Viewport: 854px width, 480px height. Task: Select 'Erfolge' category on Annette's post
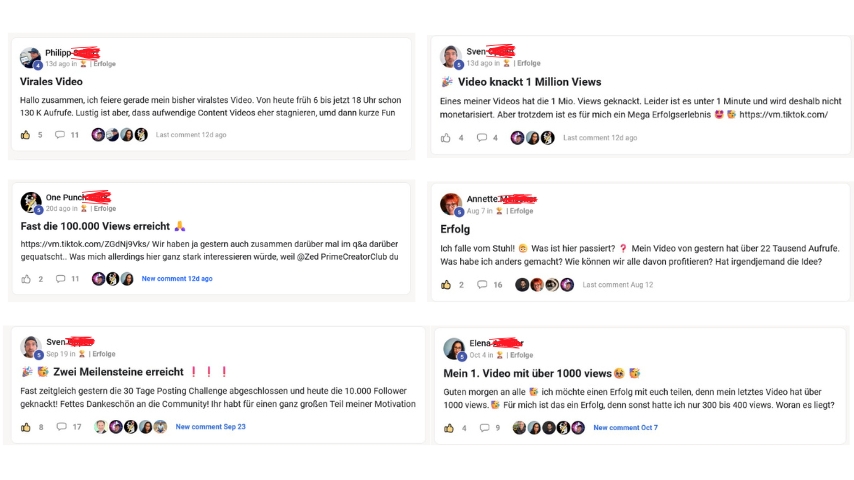pyautogui.click(x=522, y=211)
